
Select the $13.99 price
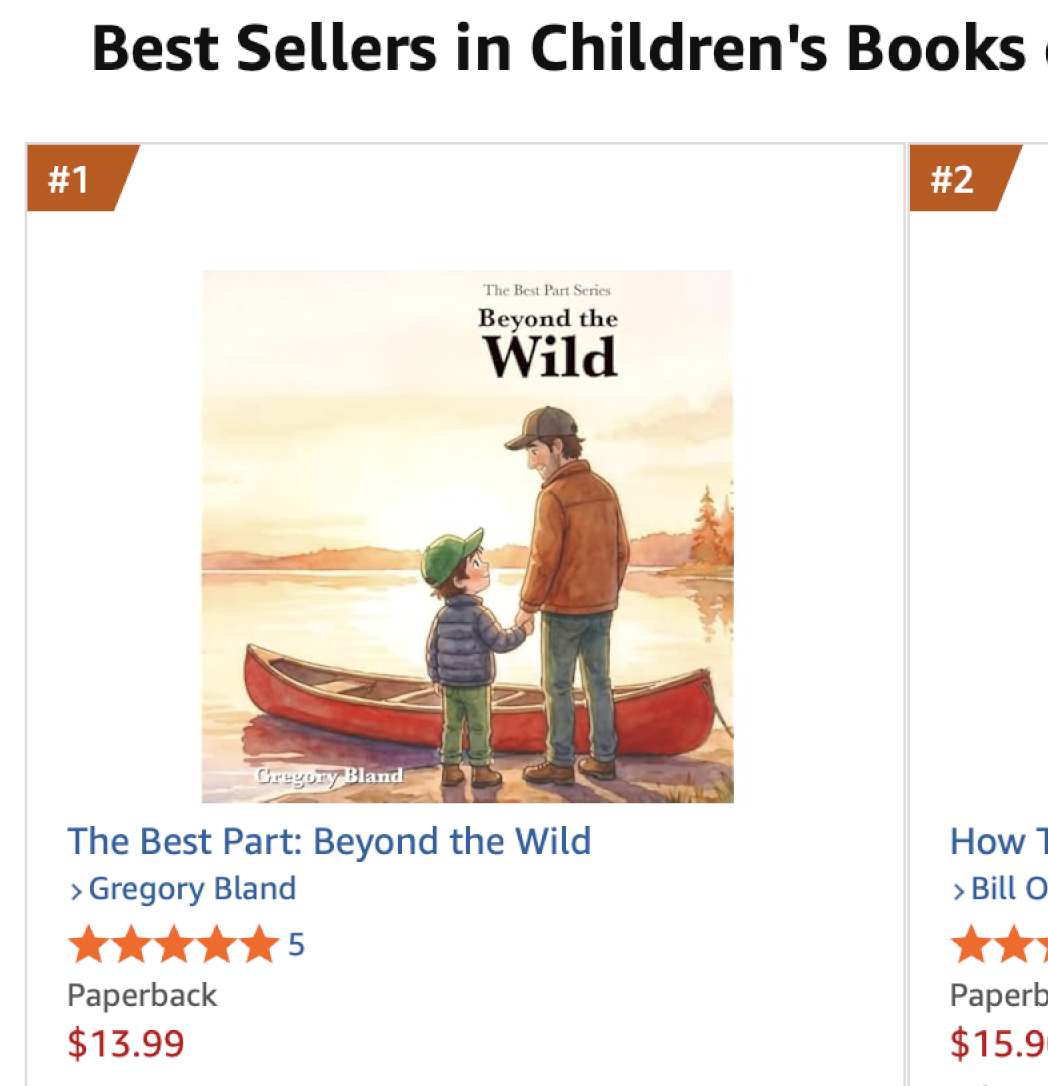pos(126,1044)
